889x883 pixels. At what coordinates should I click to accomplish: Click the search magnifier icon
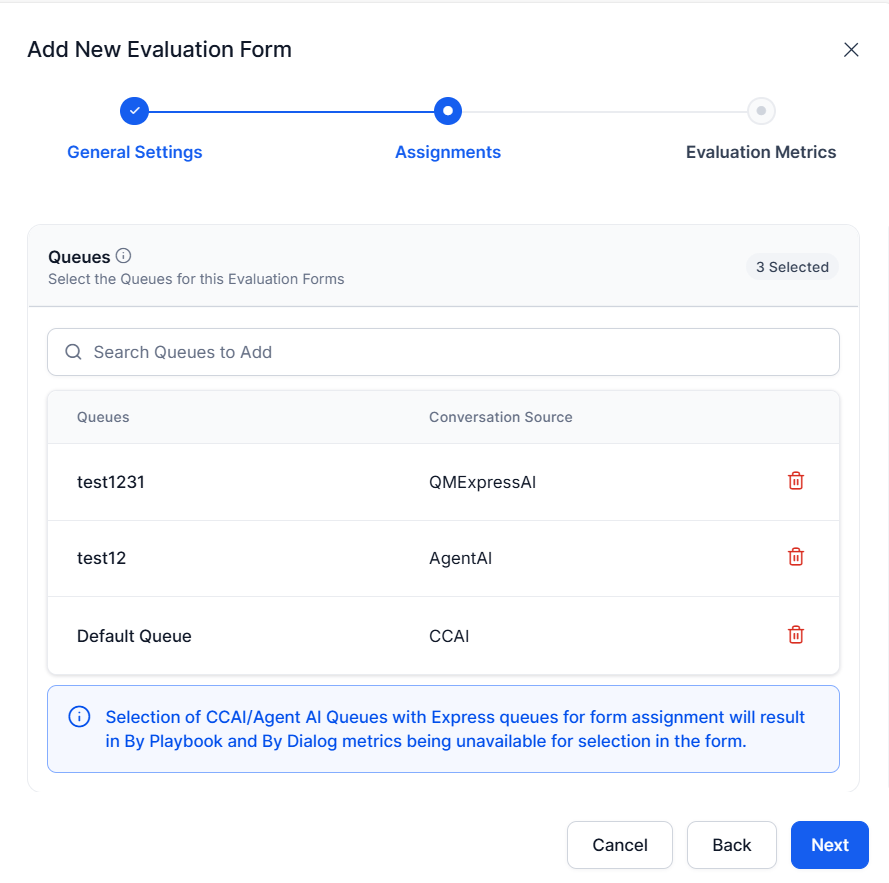click(x=73, y=352)
